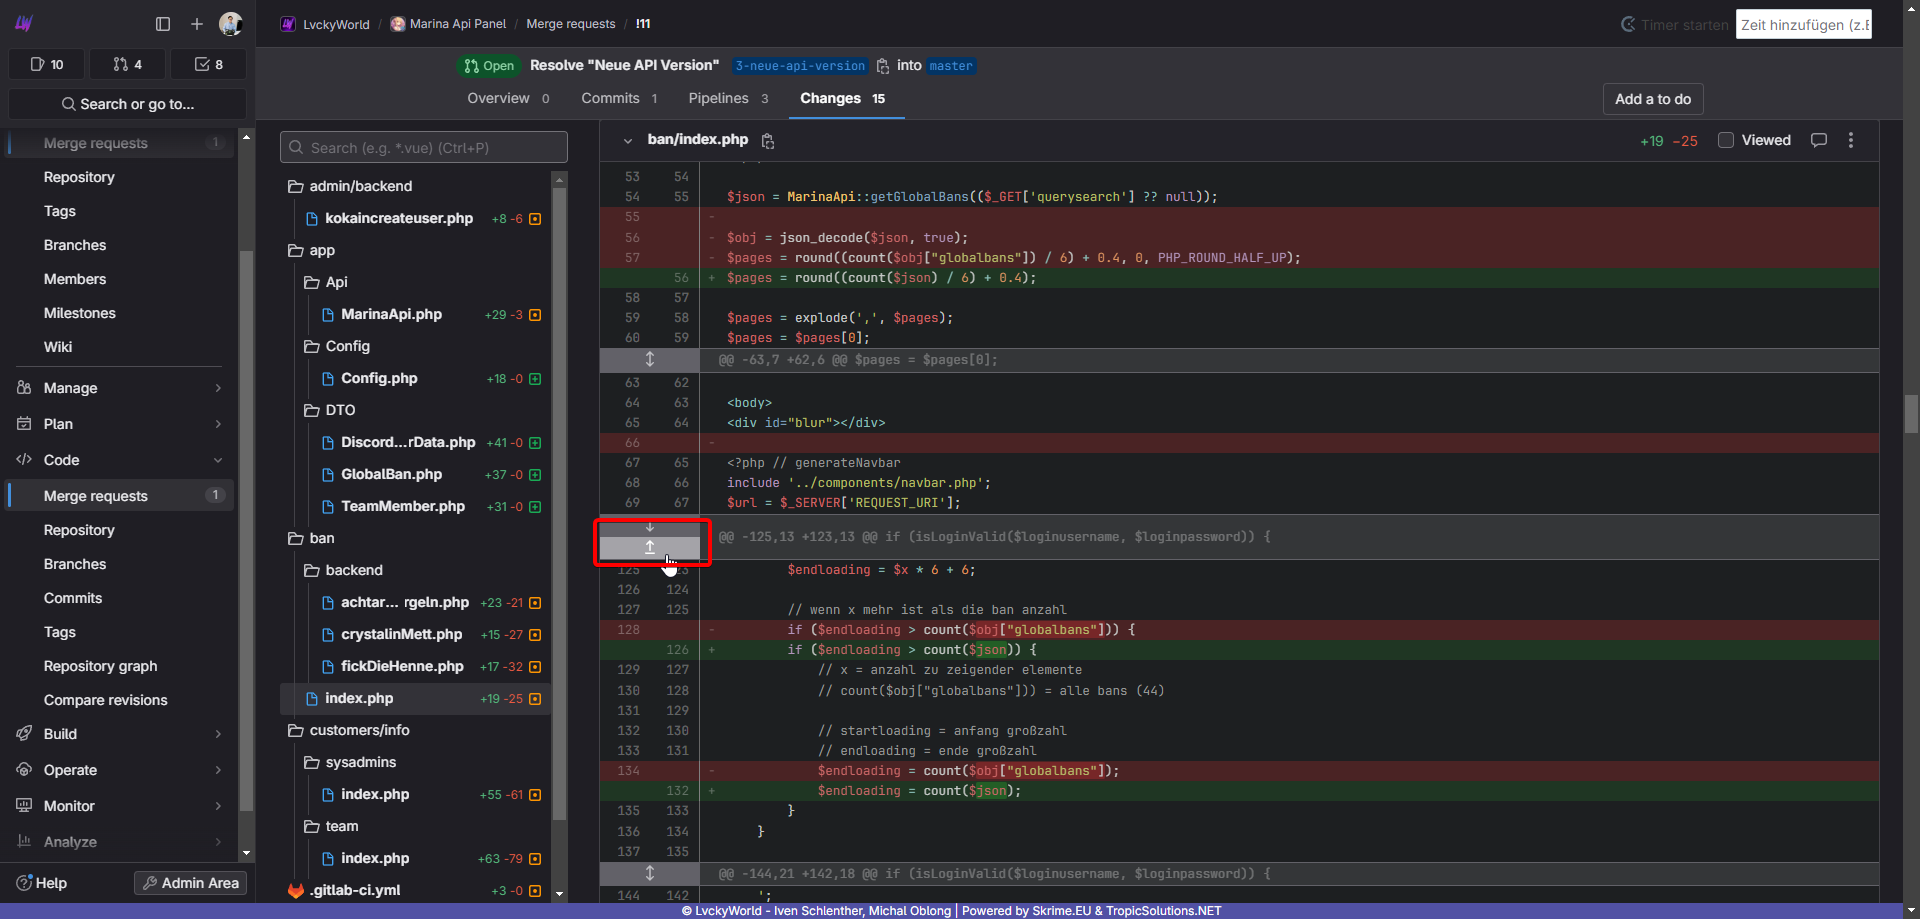Viewport: 1920px width, 919px height.
Task: Click the file search input field
Action: (x=424, y=148)
